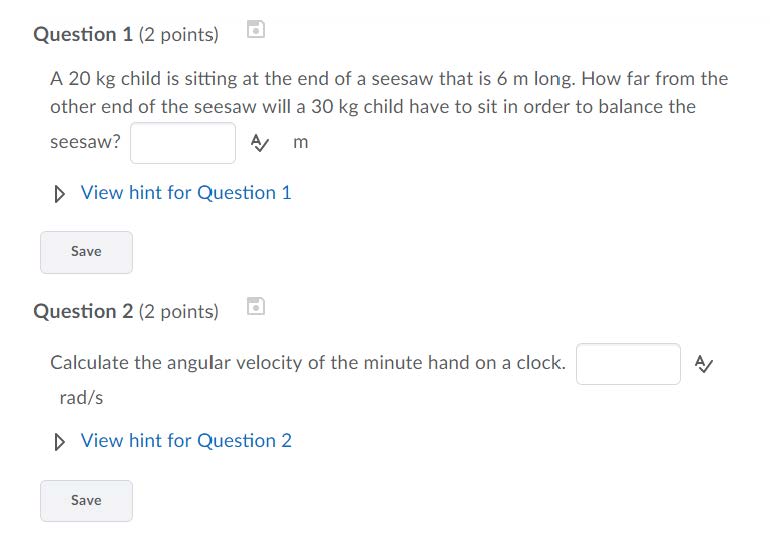Click the "m" unit label after the seesaw field
This screenshot has width=770, height=534.
(x=301, y=143)
